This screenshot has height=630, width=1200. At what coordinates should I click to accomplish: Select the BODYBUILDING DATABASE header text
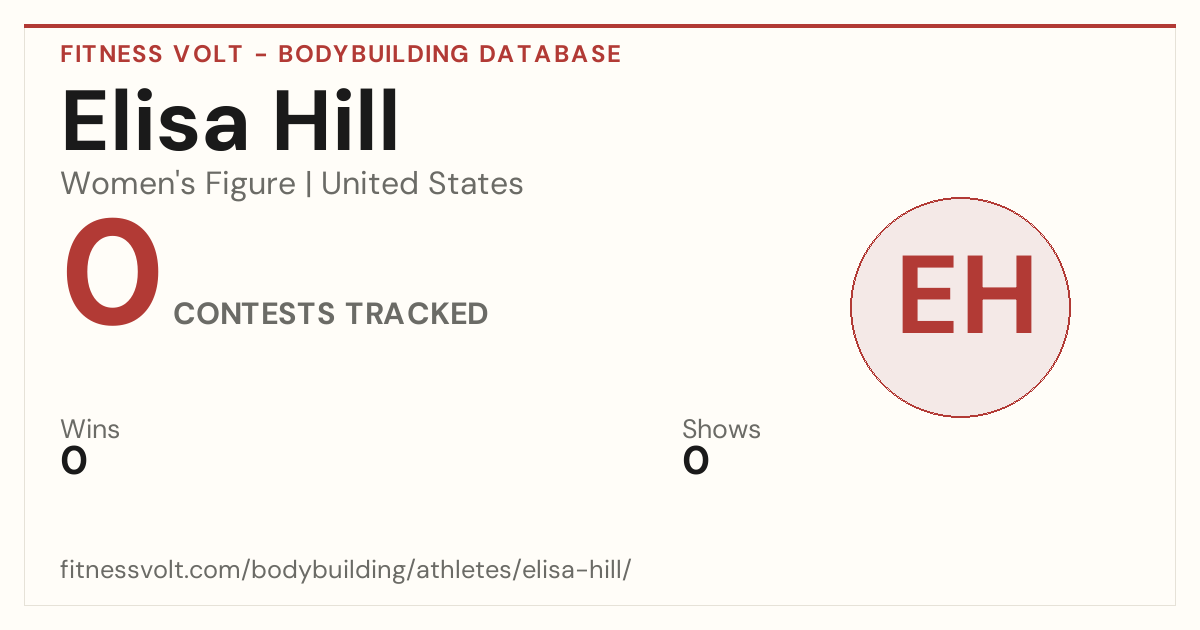(450, 54)
